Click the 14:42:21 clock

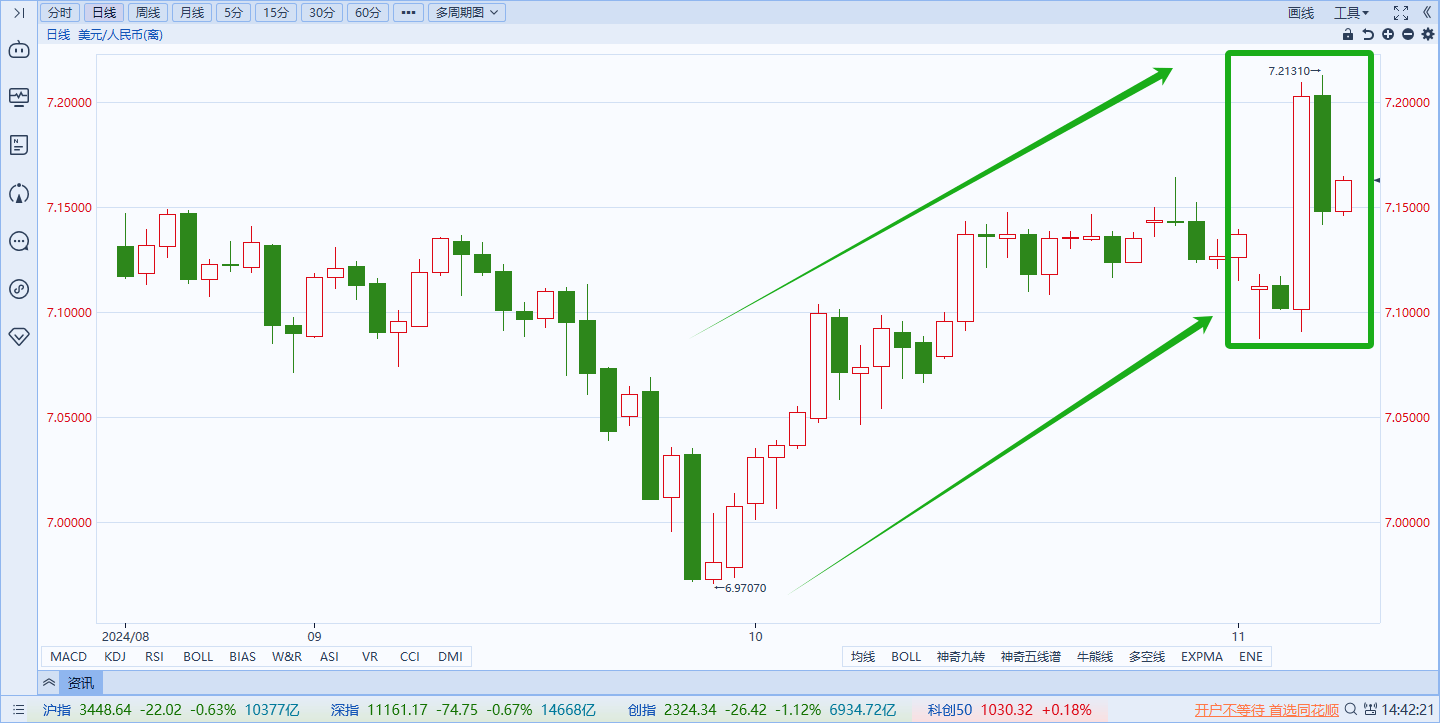tap(1408, 710)
